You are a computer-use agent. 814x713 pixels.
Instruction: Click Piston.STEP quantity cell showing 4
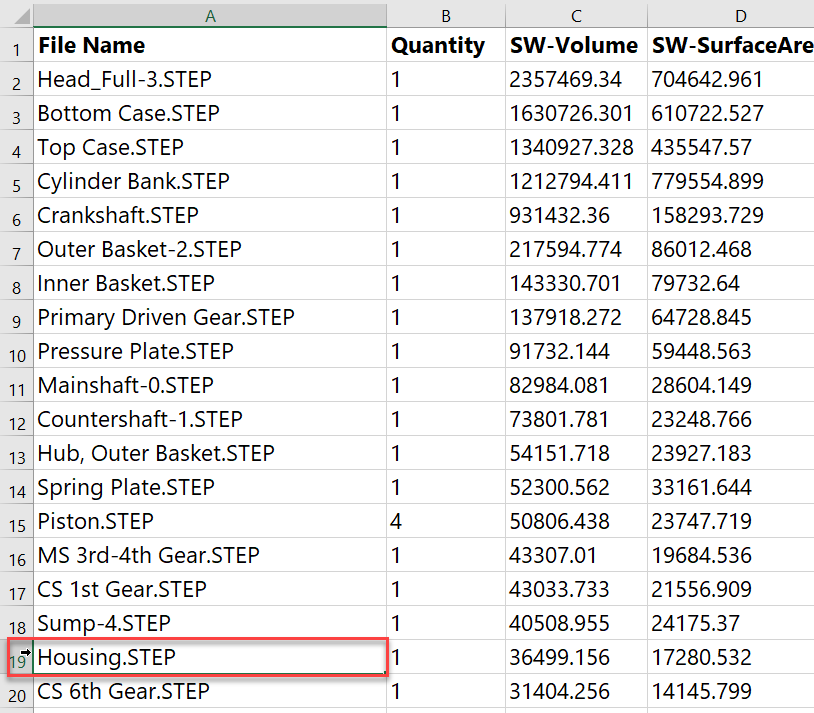[446, 521]
